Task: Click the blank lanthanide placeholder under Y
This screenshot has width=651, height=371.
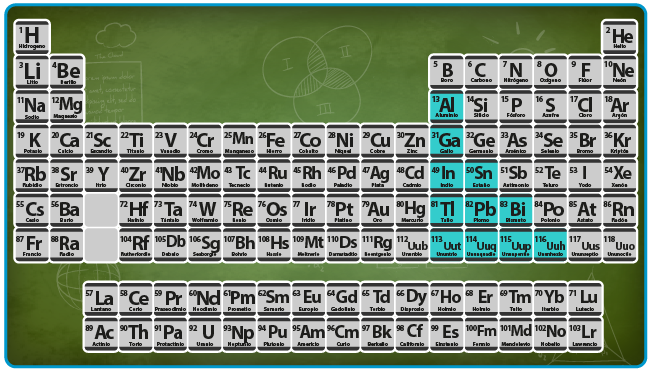Action: tap(101, 210)
